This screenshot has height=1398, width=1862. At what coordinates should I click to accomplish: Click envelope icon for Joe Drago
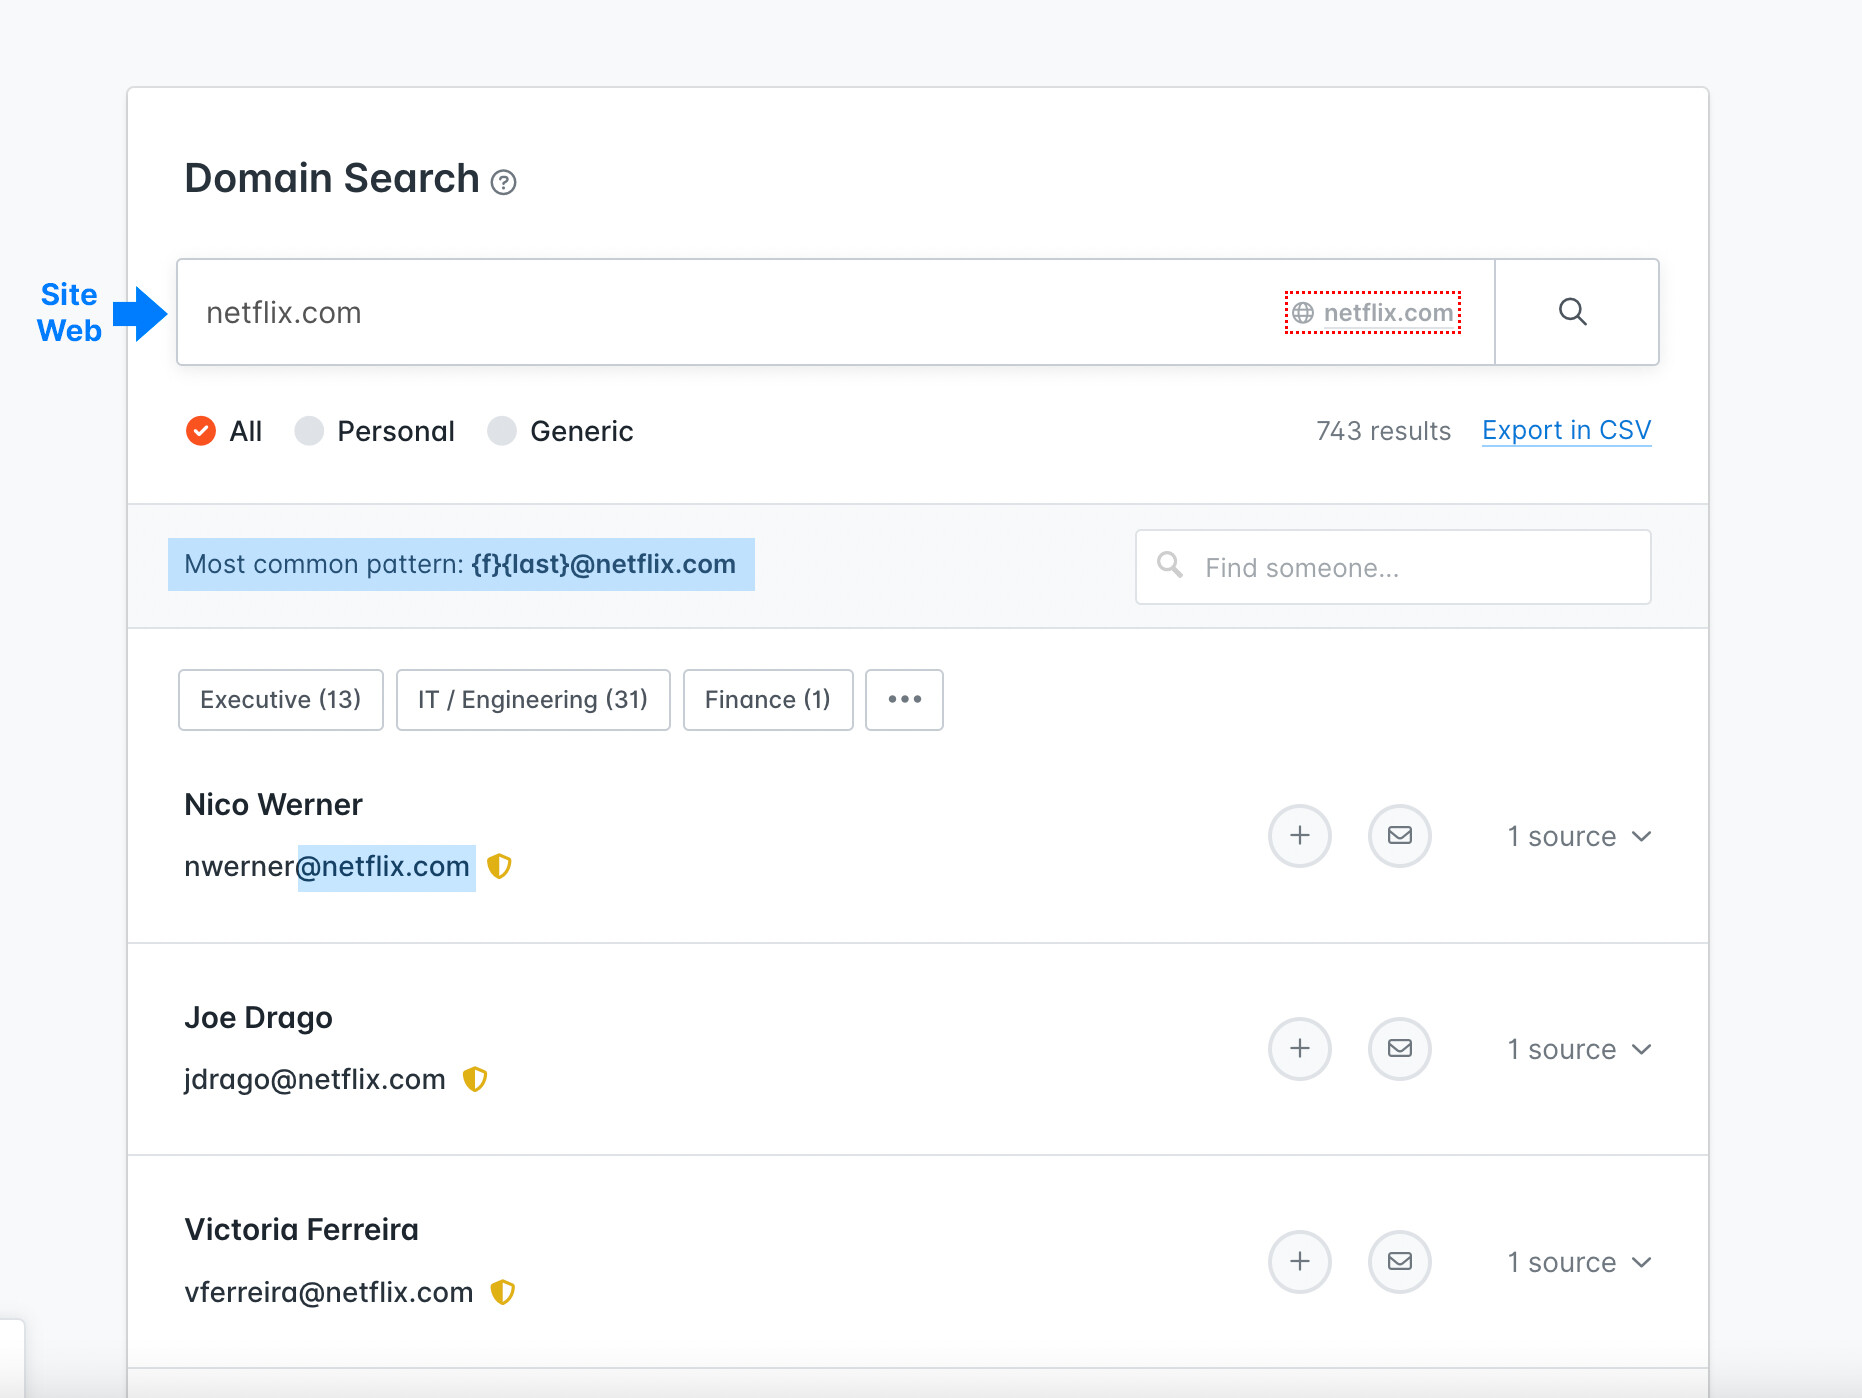tap(1399, 1048)
